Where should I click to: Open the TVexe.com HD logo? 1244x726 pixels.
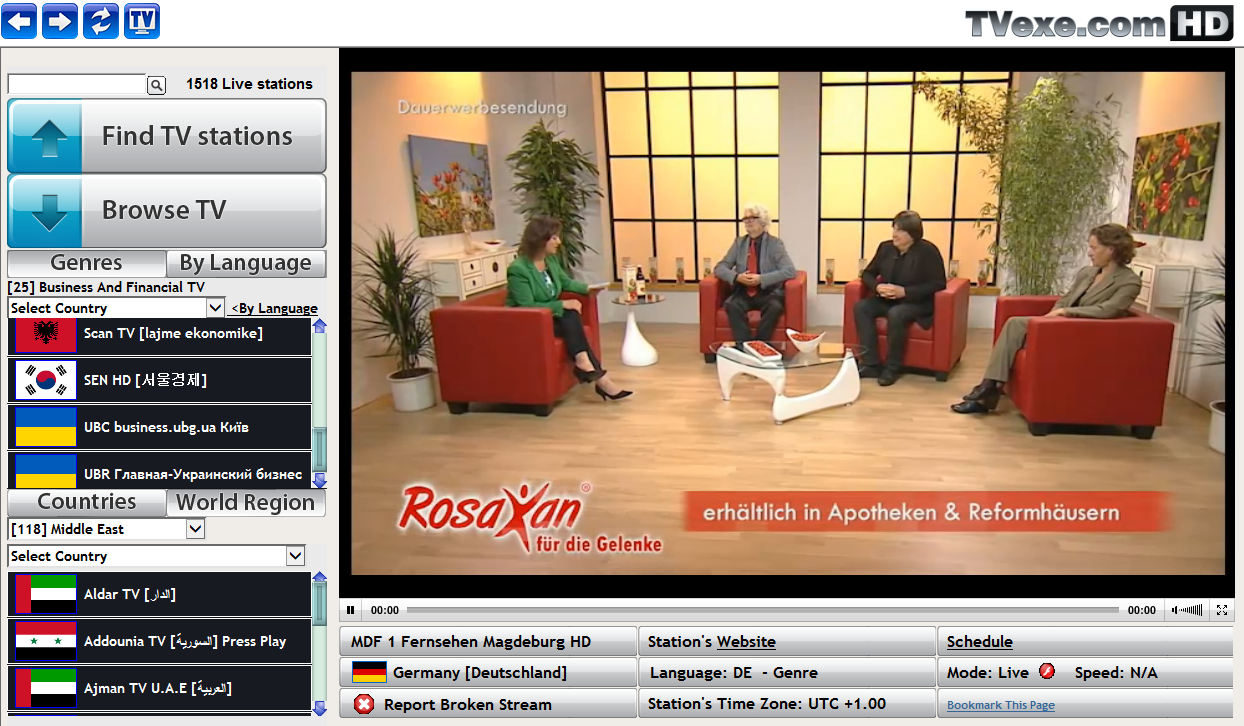coord(1099,24)
